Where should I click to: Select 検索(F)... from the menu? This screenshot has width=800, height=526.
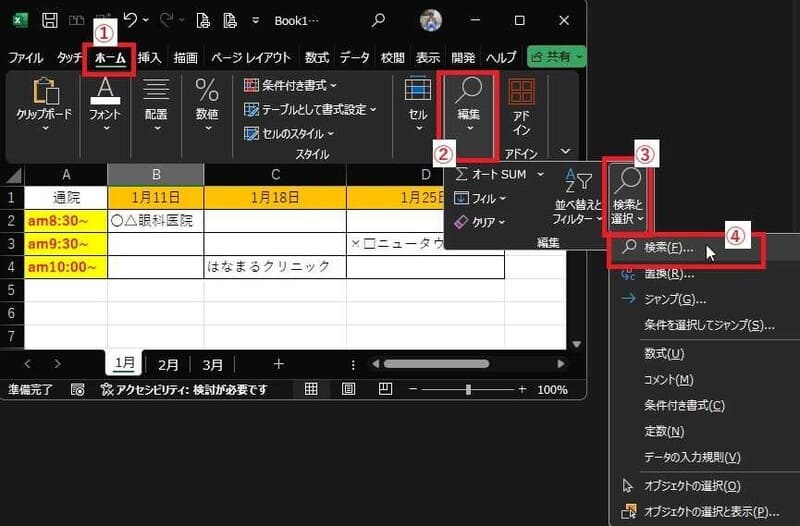coord(669,248)
